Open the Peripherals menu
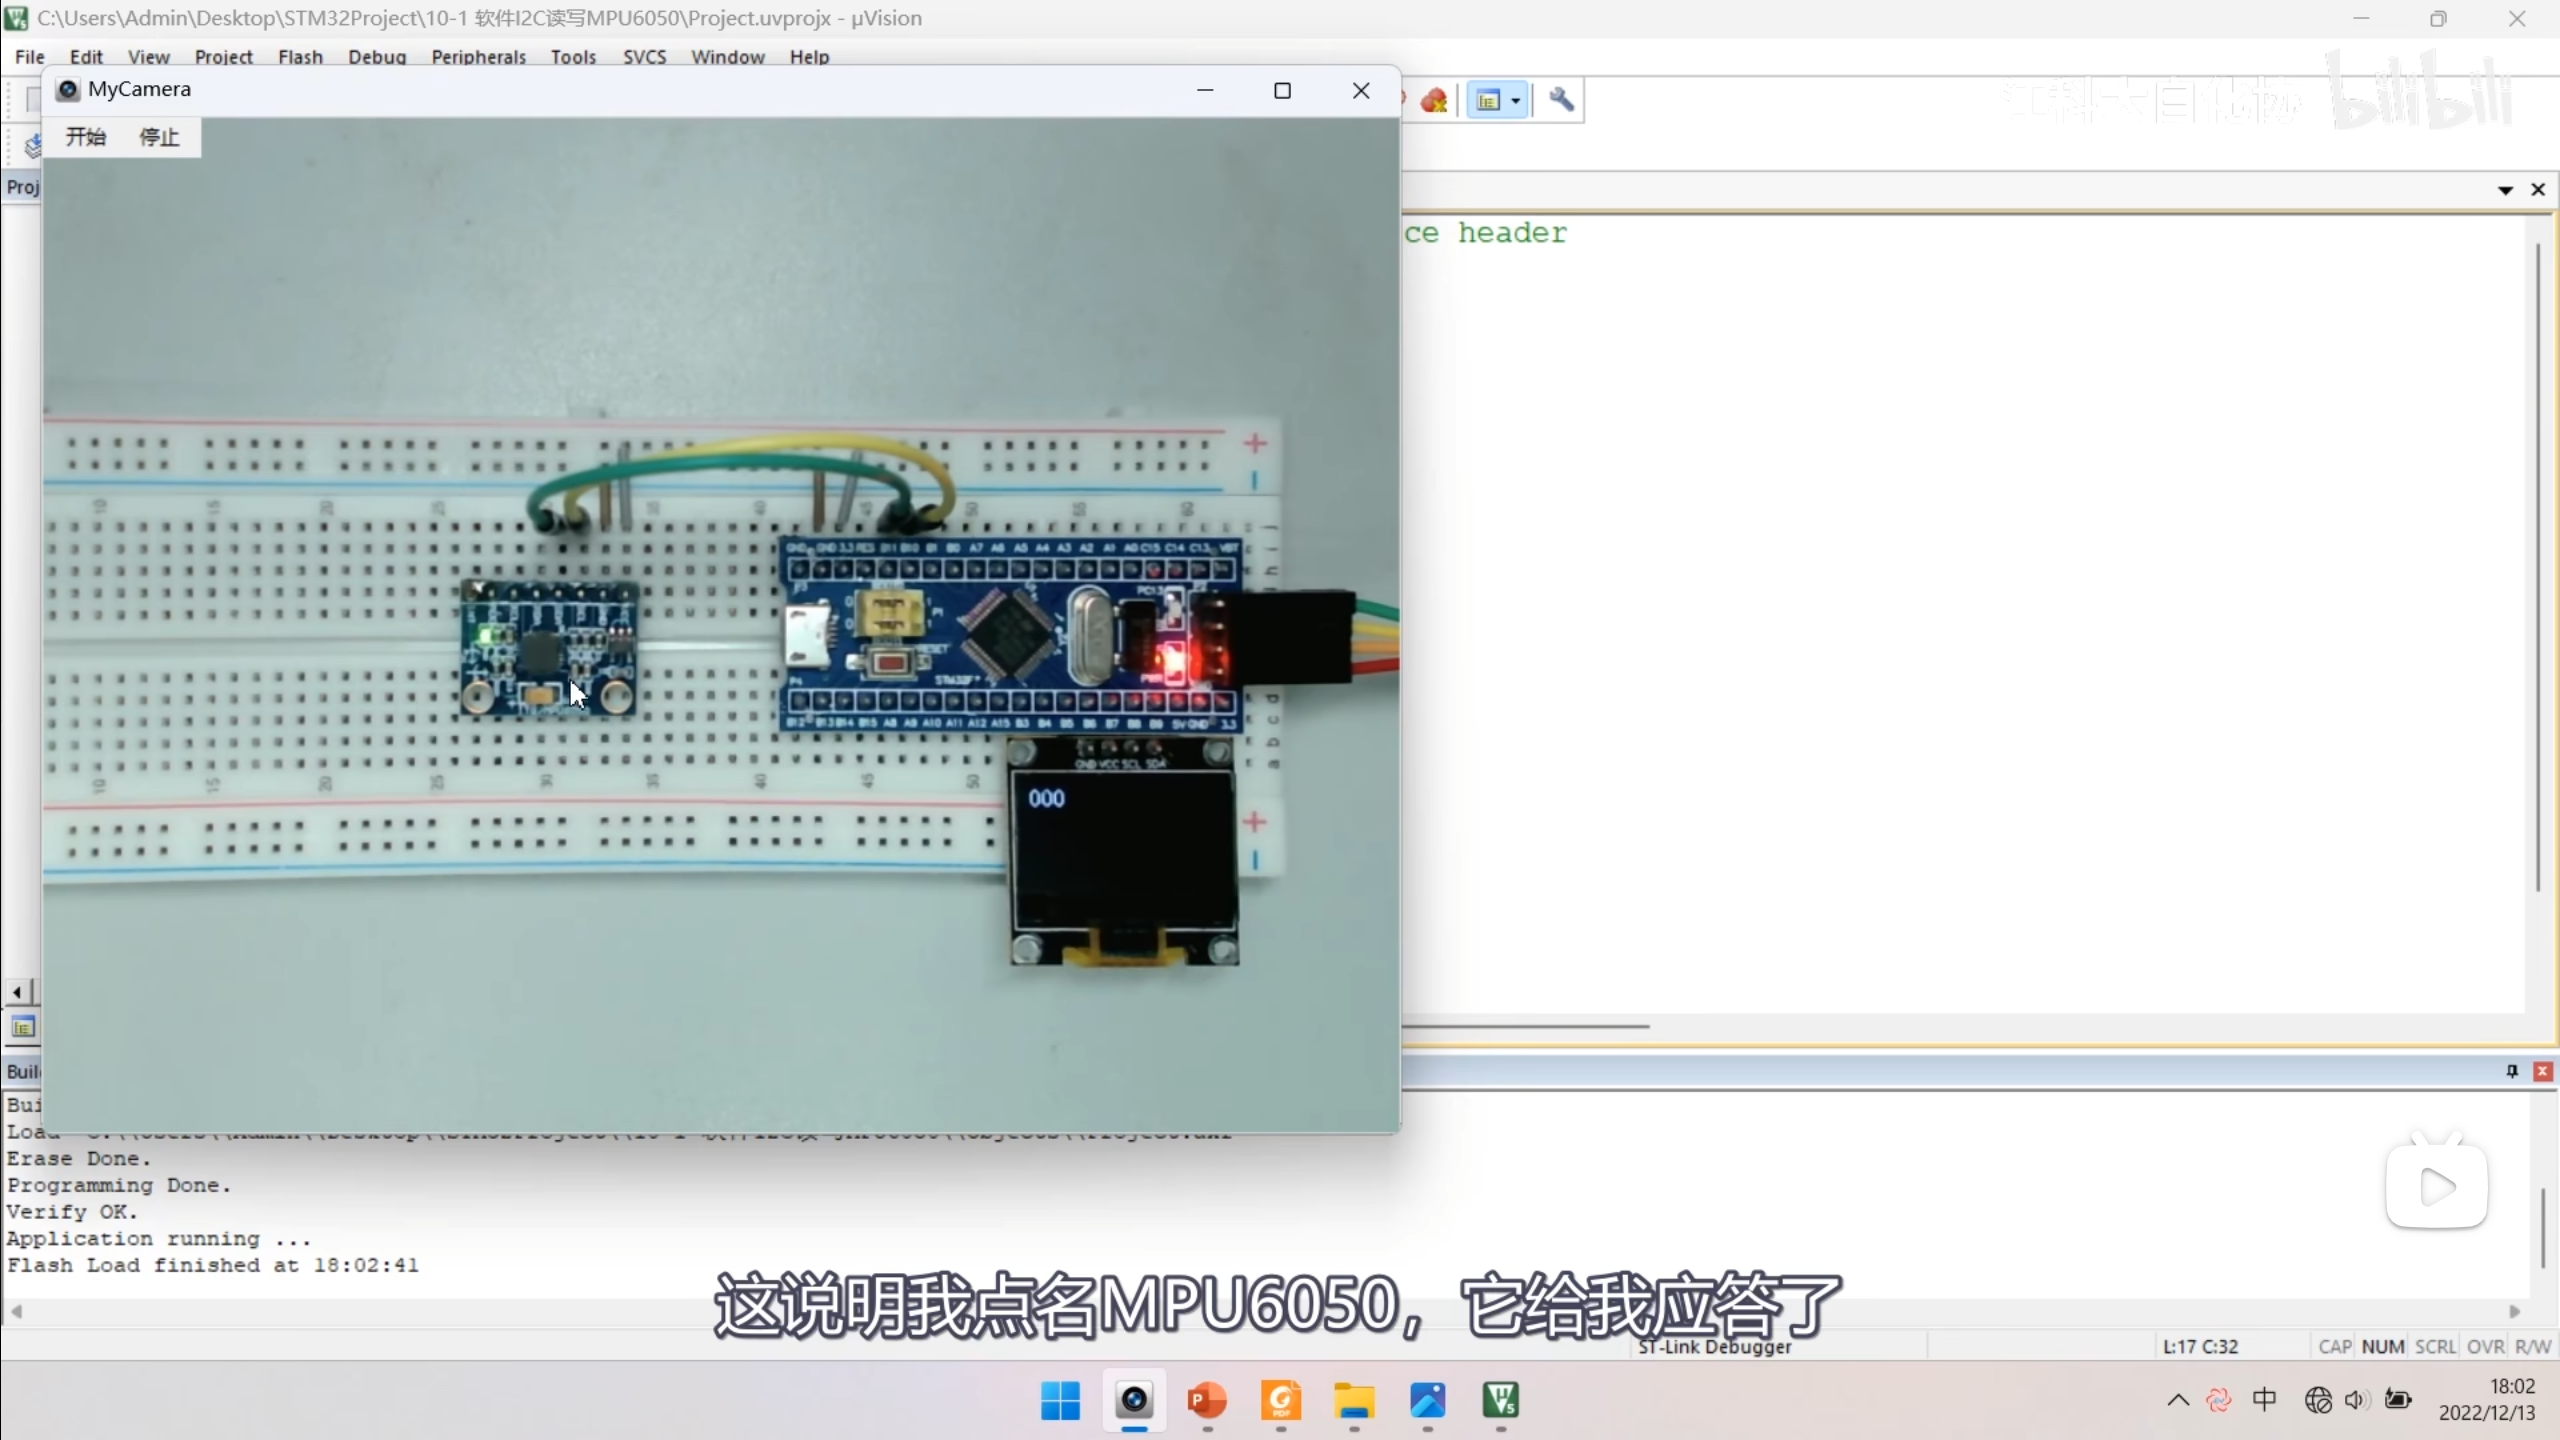The width and height of the screenshot is (2560, 1440). point(478,57)
